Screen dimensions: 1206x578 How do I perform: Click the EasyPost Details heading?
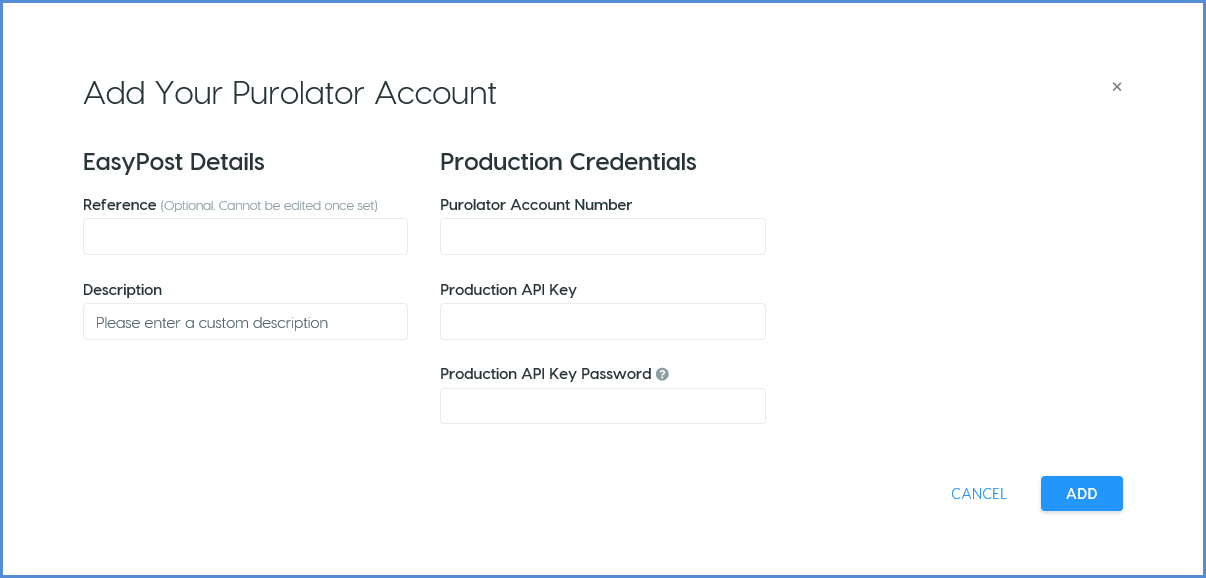tap(174, 162)
